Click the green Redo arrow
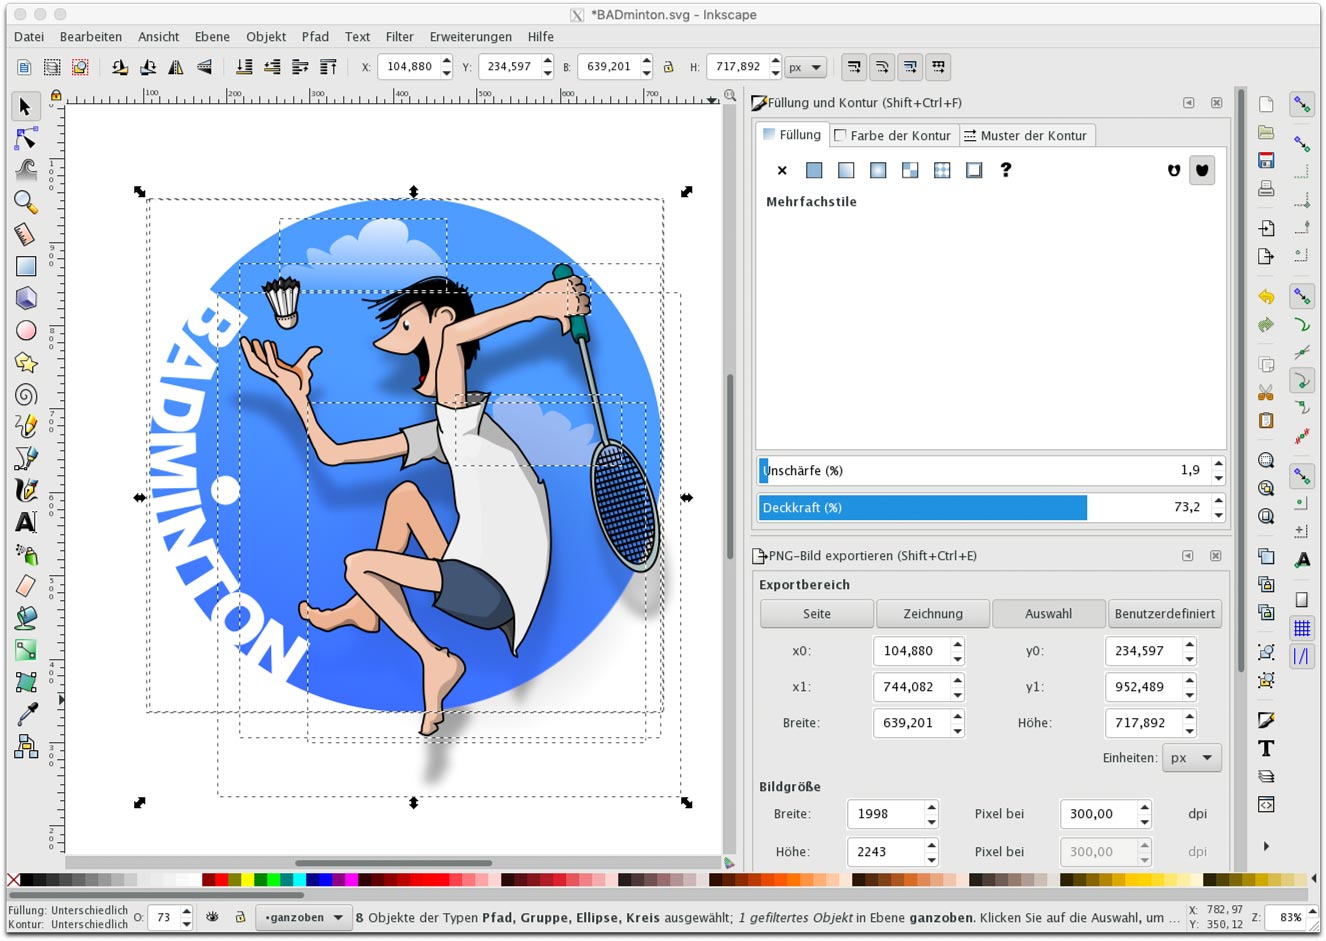The height and width of the screenshot is (941, 1326). (x=1266, y=325)
